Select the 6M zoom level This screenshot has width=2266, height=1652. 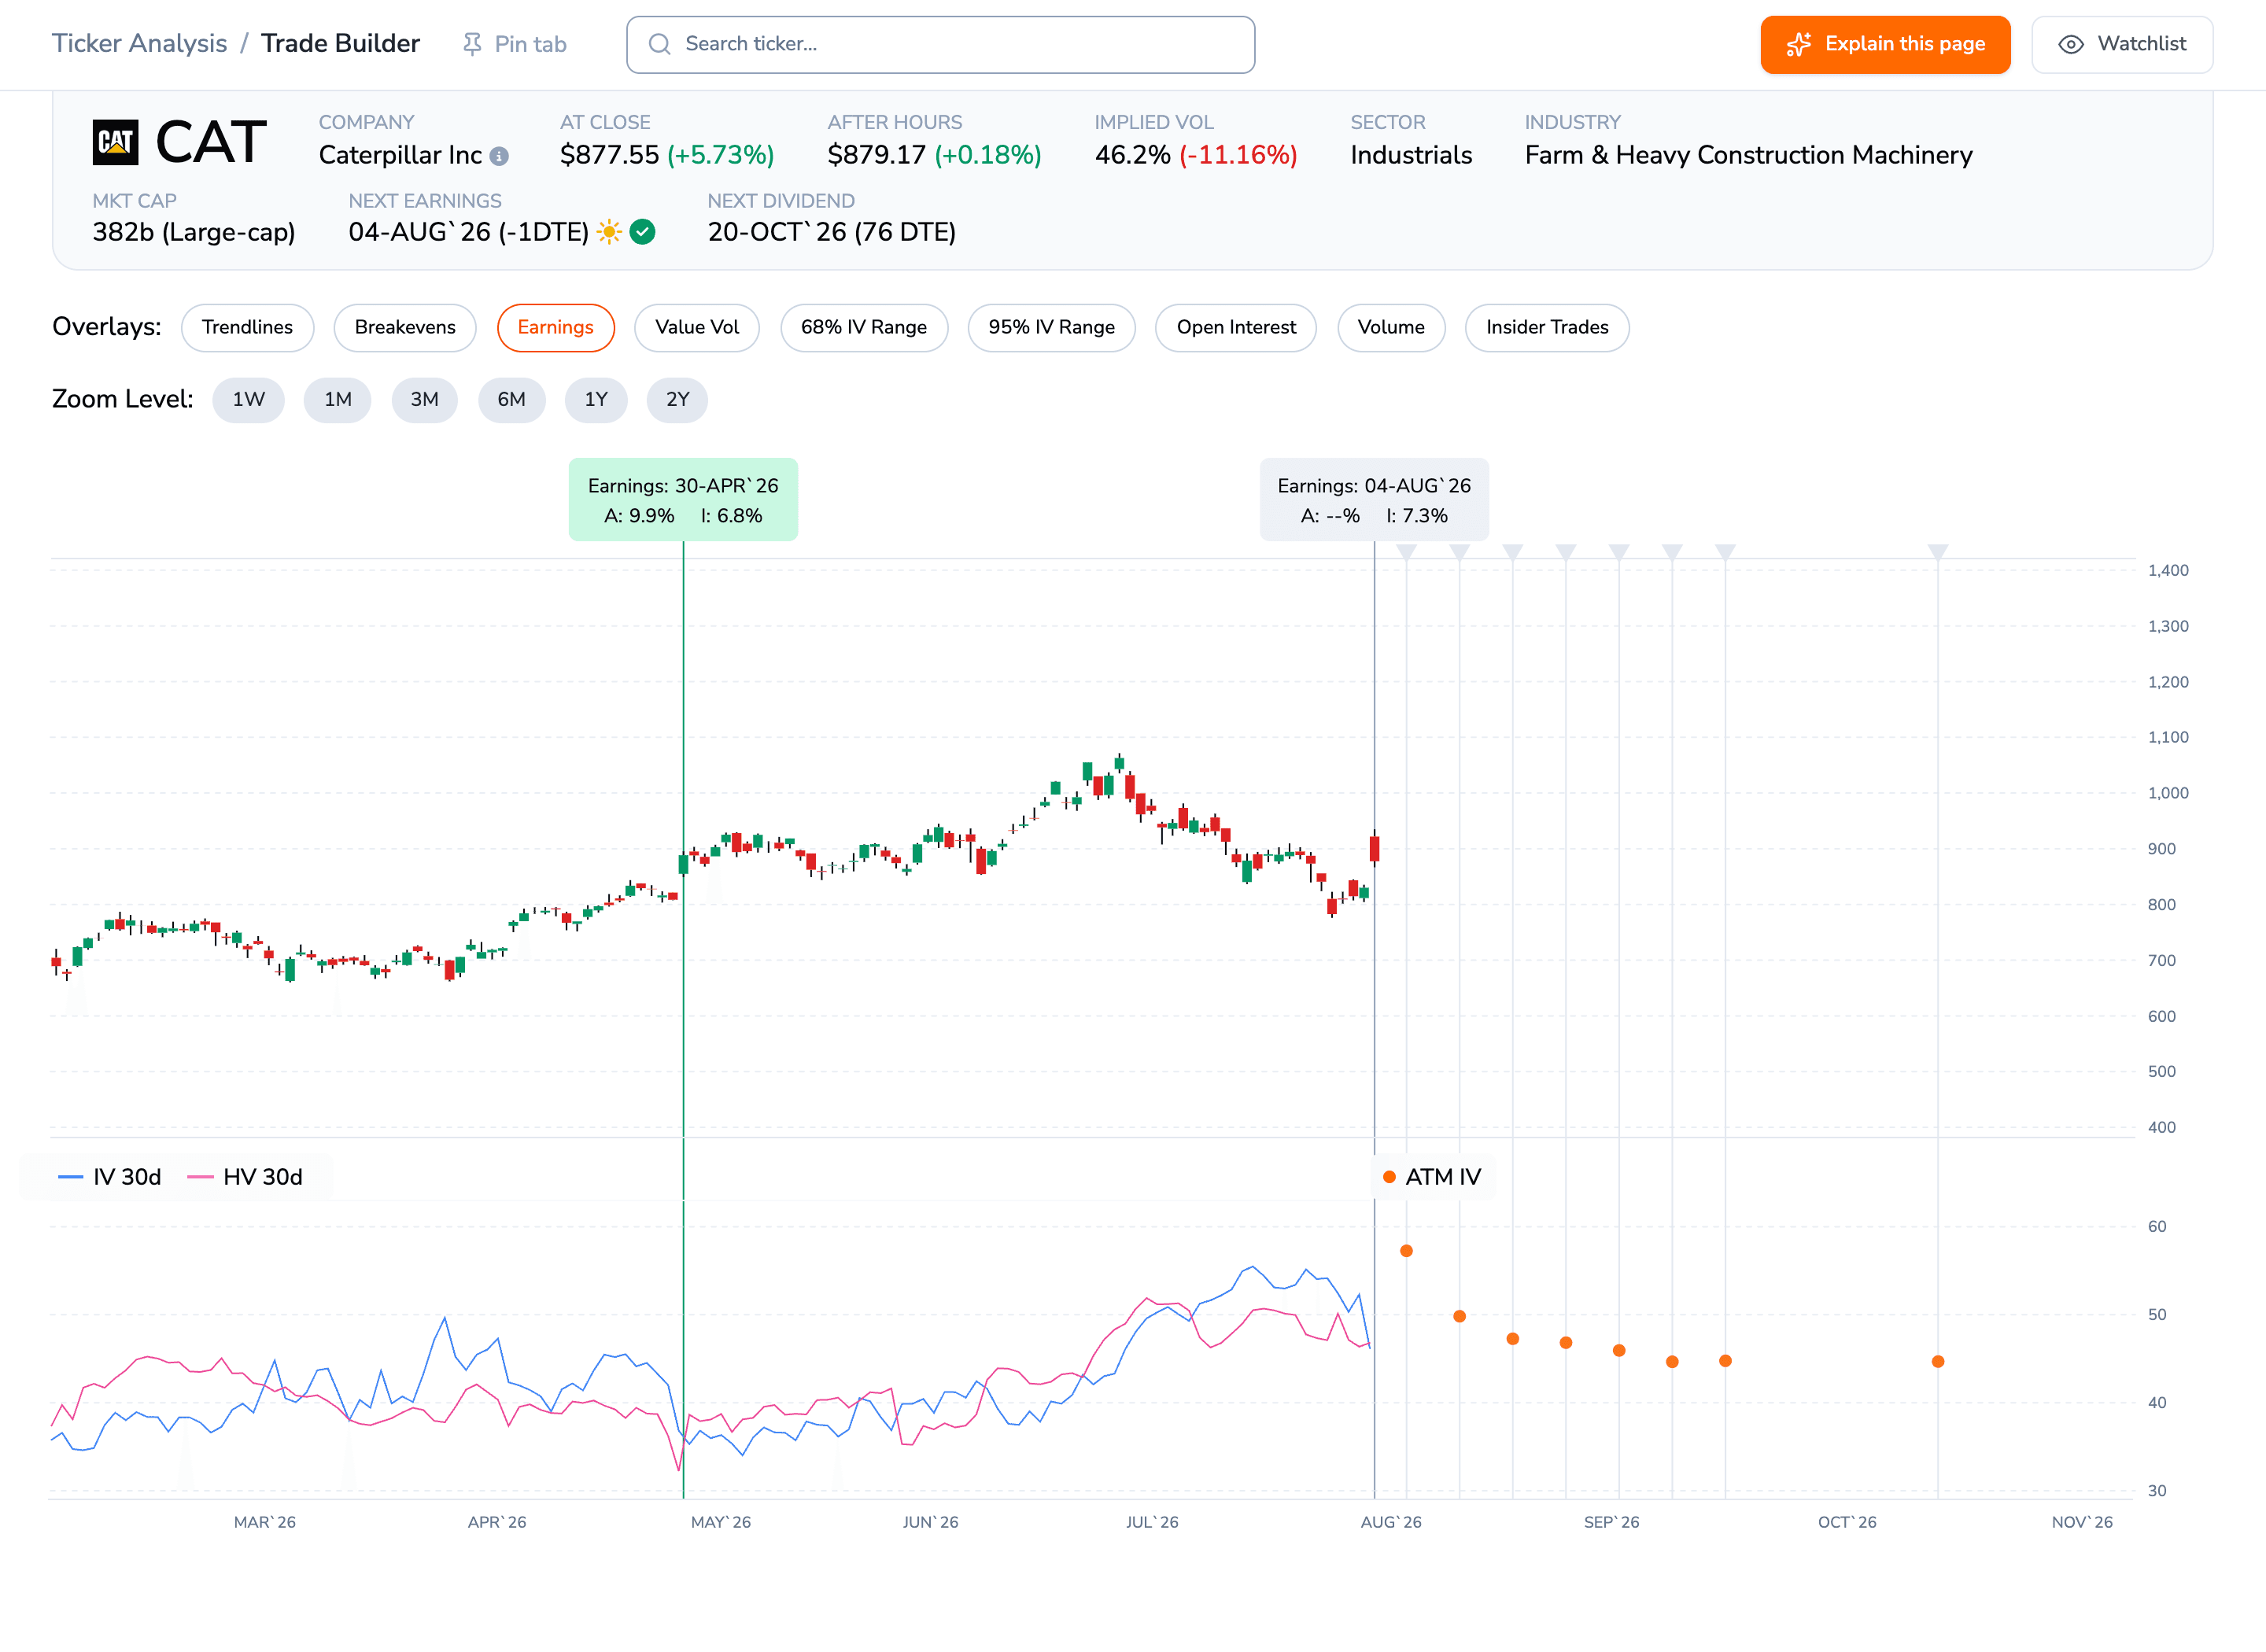pos(512,400)
